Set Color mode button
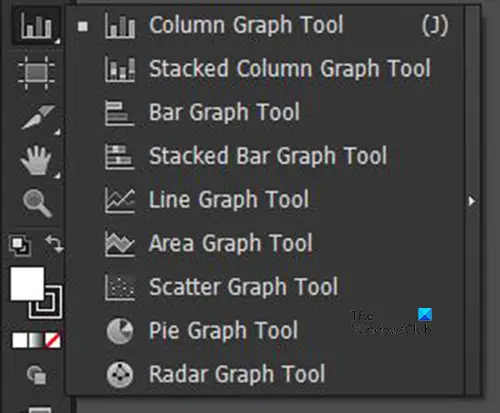500x413 pixels. 20,340
